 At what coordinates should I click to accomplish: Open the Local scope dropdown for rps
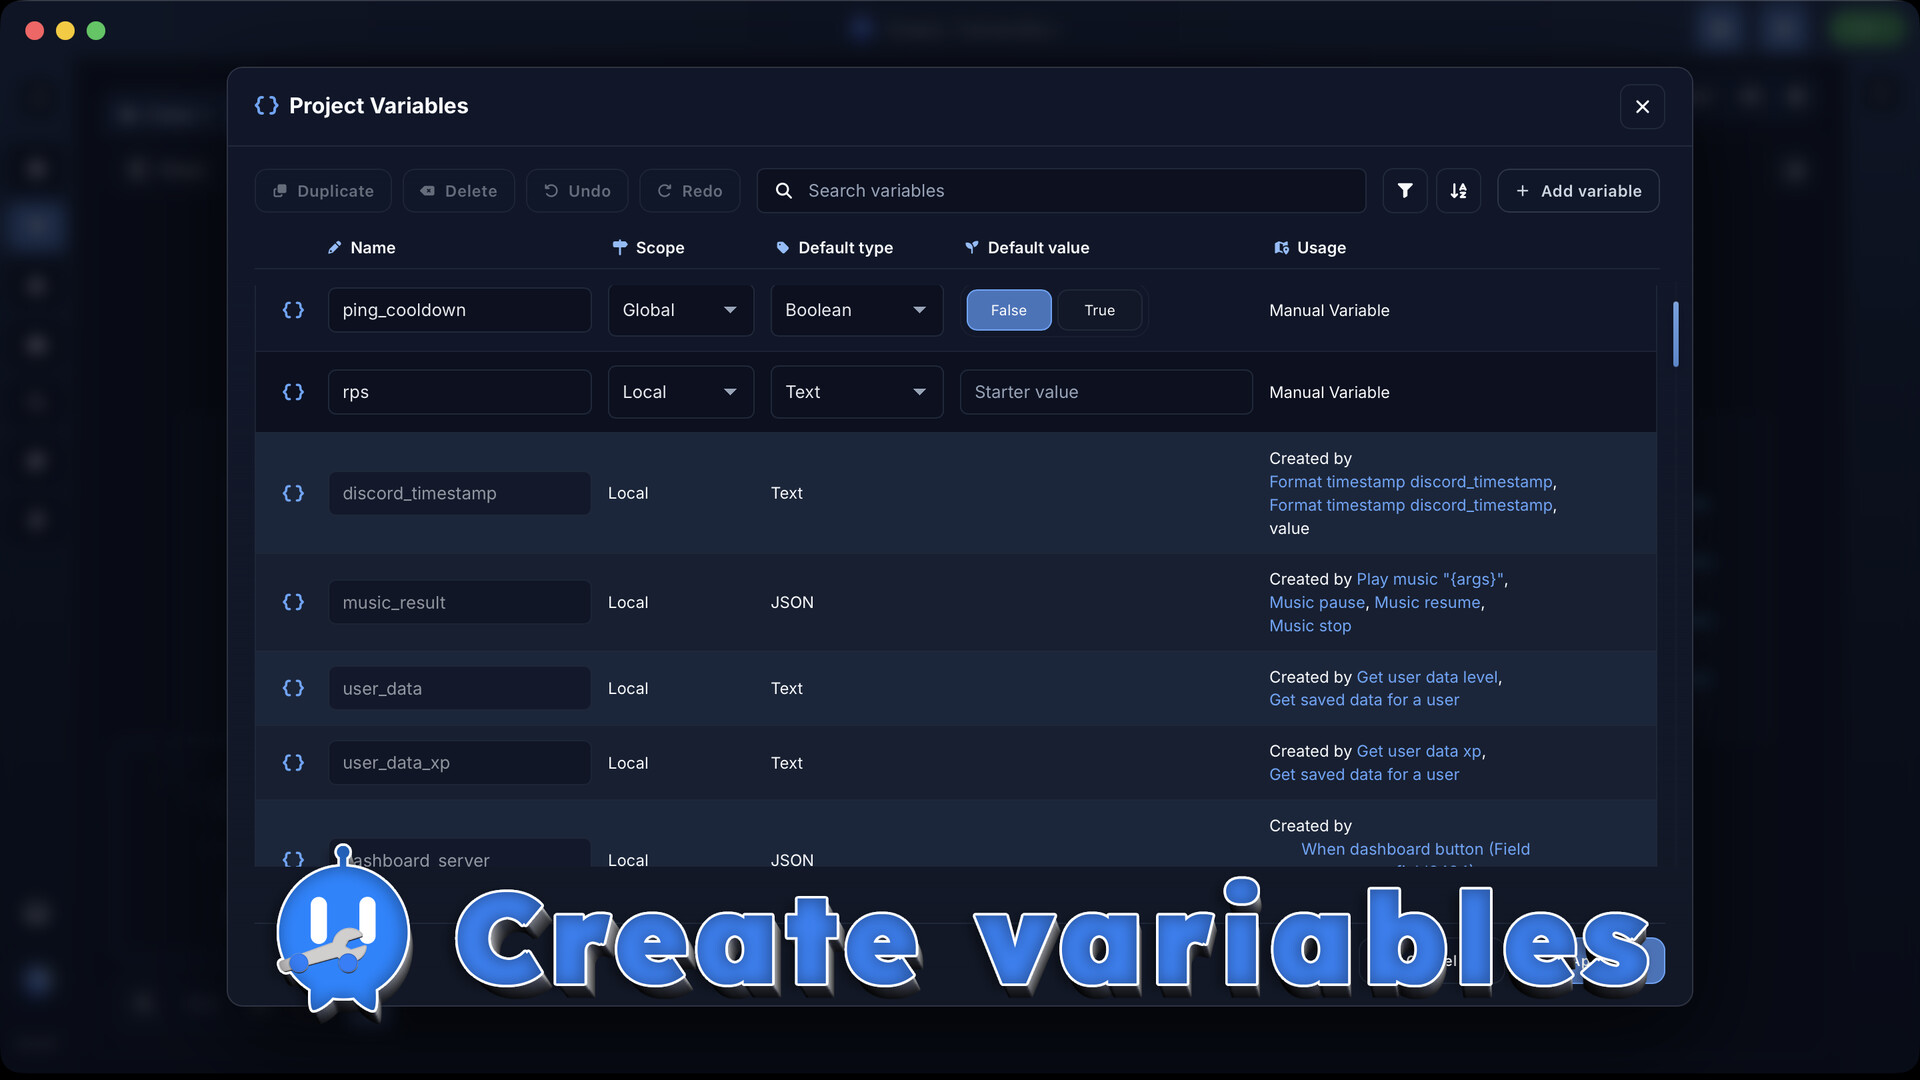pyautogui.click(x=681, y=392)
